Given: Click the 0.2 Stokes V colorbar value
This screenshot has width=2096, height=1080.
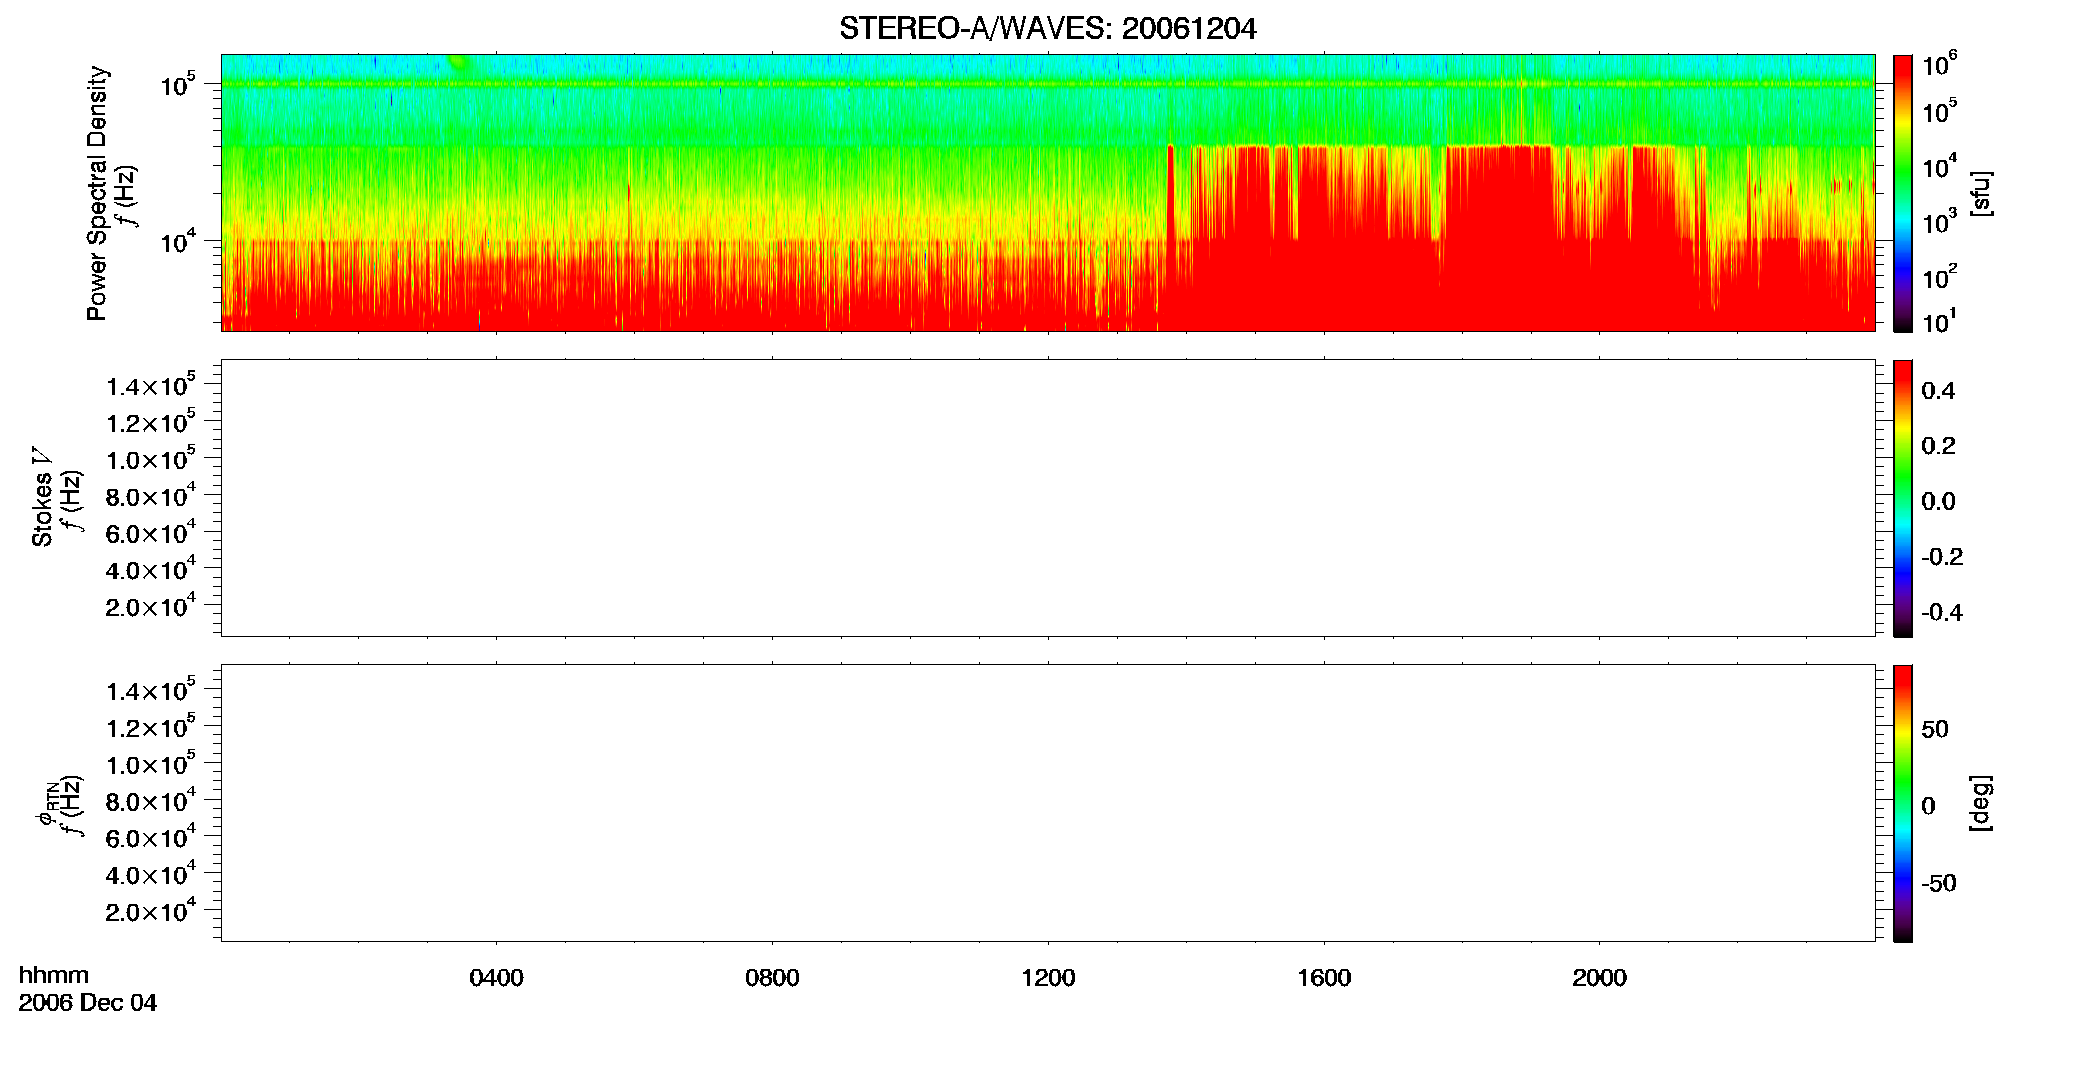Looking at the screenshot, I should coord(1938,446).
